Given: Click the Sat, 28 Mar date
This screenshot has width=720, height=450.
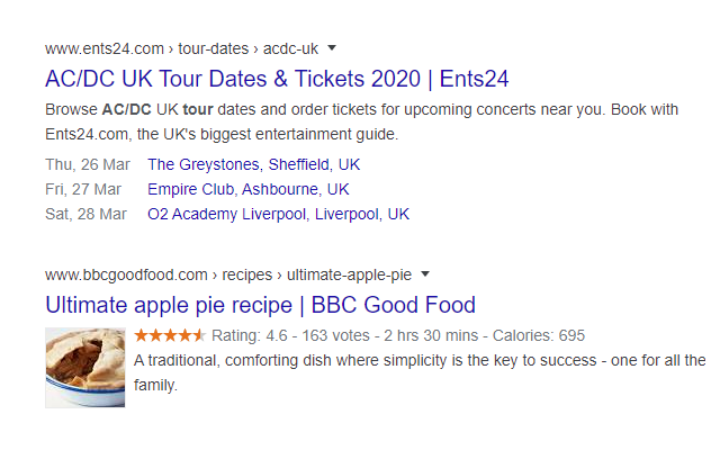Looking at the screenshot, I should tap(85, 214).
